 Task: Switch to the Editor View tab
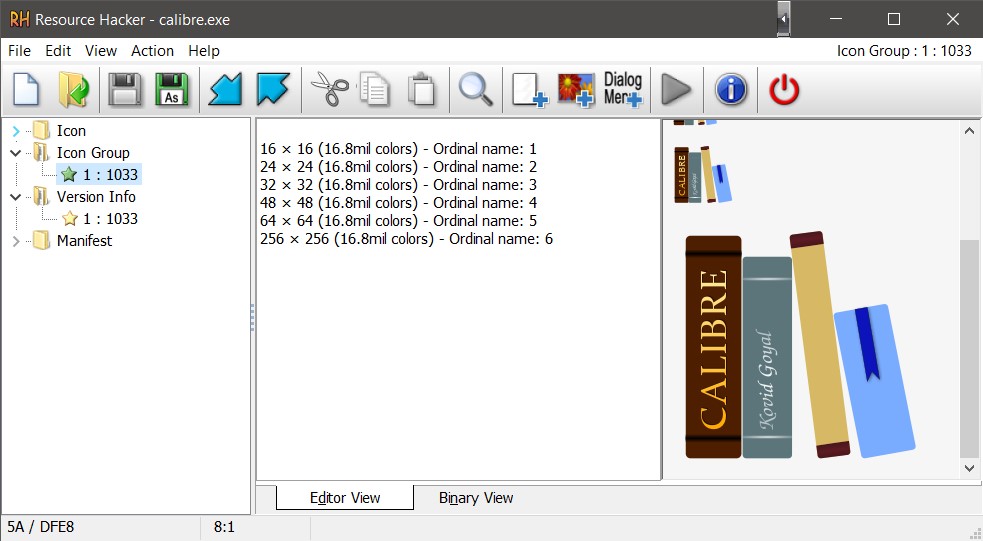[x=345, y=498]
